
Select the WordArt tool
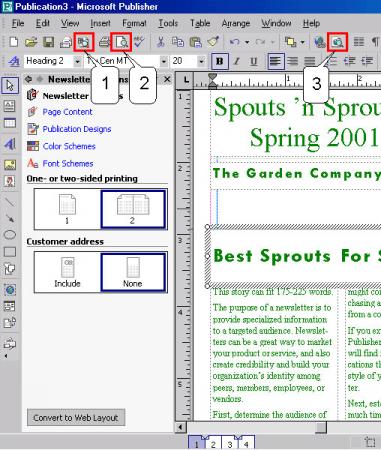click(x=9, y=144)
